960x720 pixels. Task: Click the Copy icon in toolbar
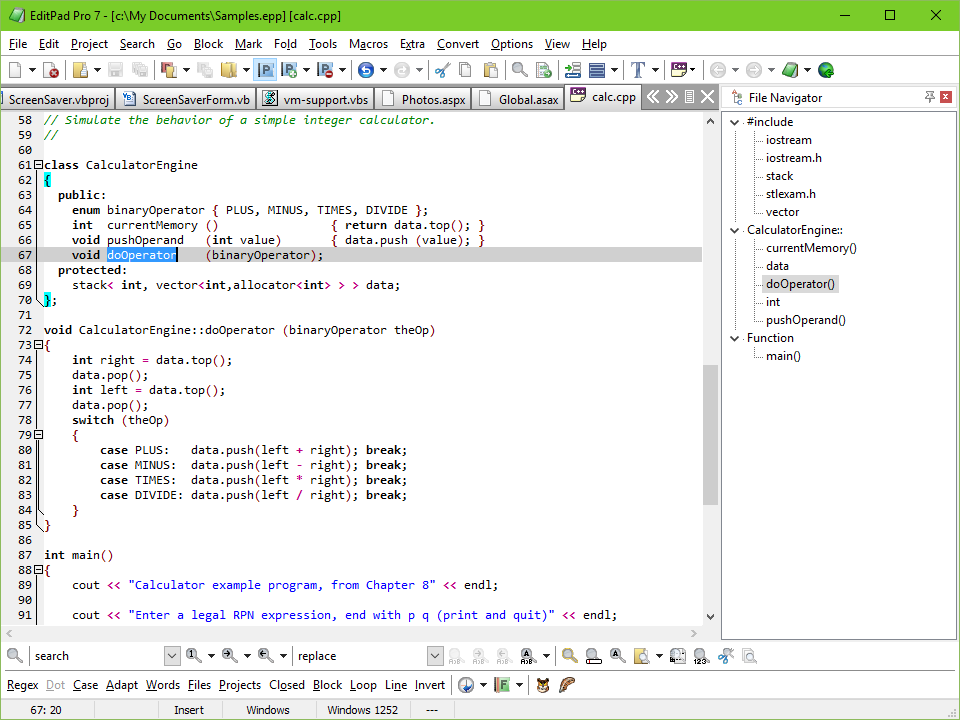click(x=465, y=70)
